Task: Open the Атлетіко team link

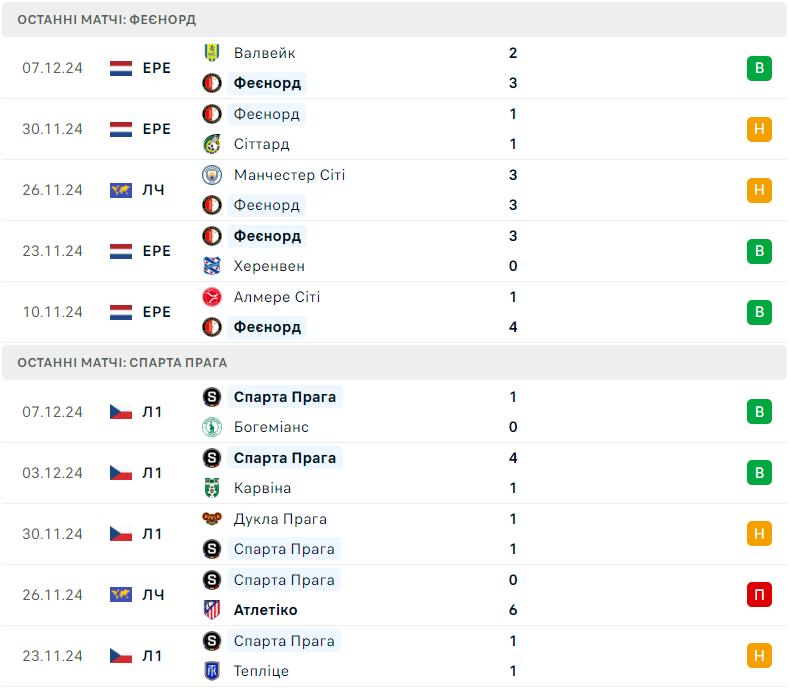Action: click(x=265, y=610)
